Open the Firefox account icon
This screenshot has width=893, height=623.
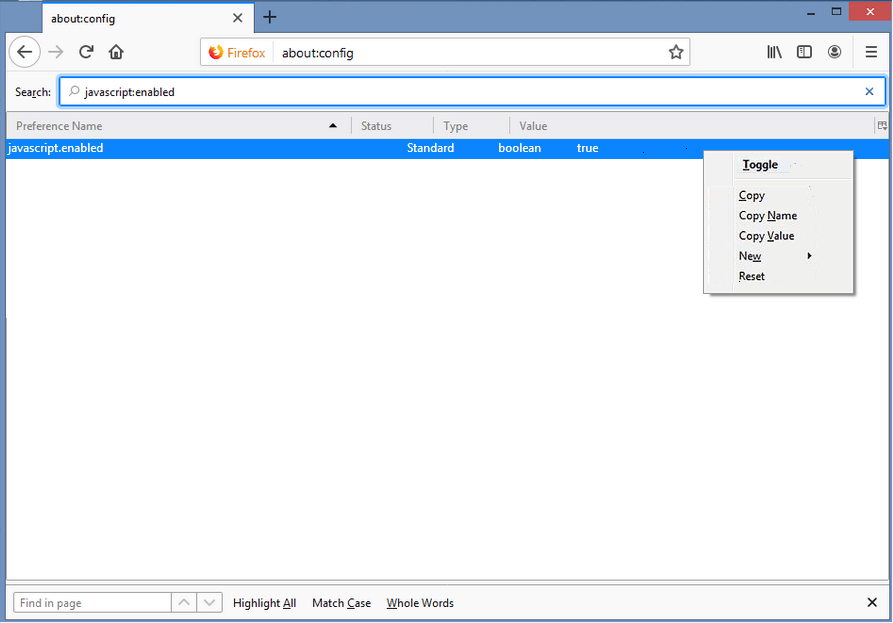coord(835,51)
